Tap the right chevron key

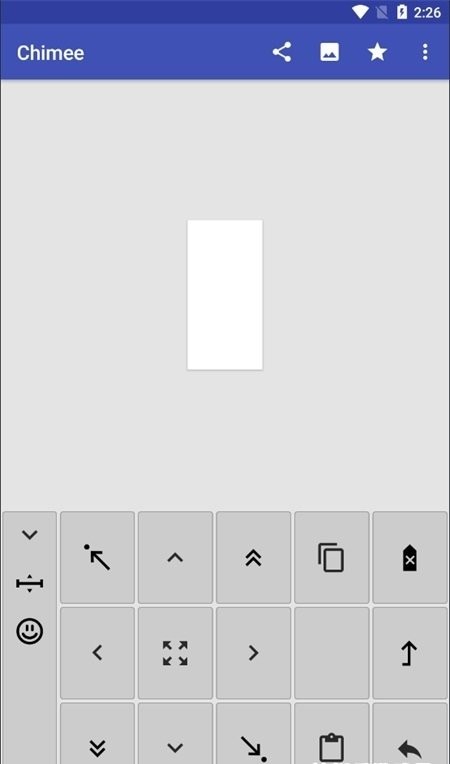[254, 653]
